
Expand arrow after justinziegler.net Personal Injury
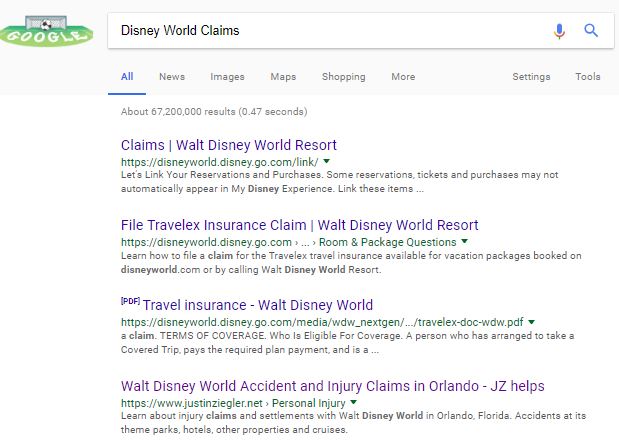coord(353,402)
